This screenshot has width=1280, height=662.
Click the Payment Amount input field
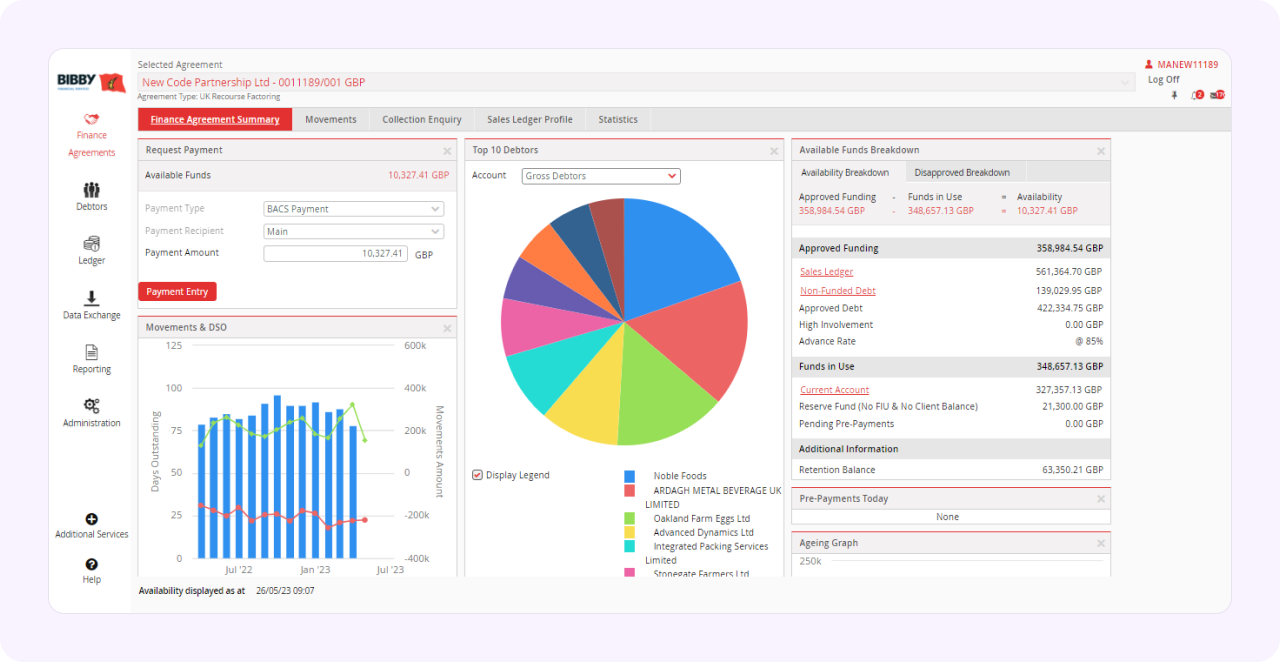335,254
